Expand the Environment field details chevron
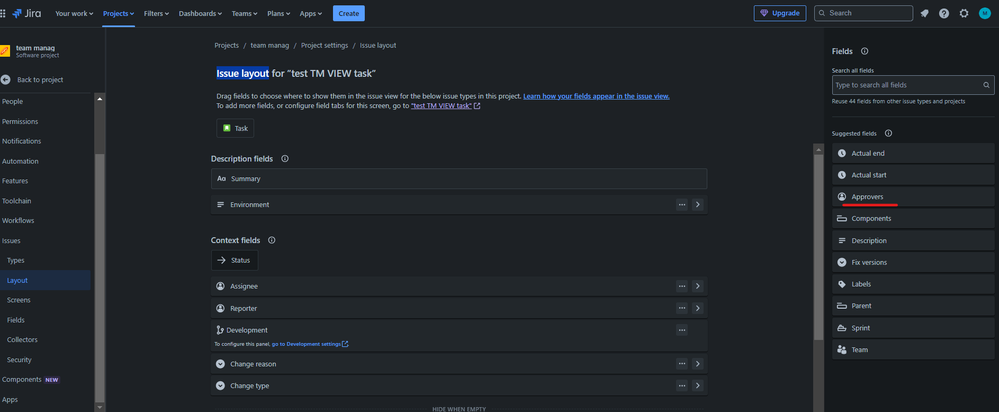 [698, 204]
